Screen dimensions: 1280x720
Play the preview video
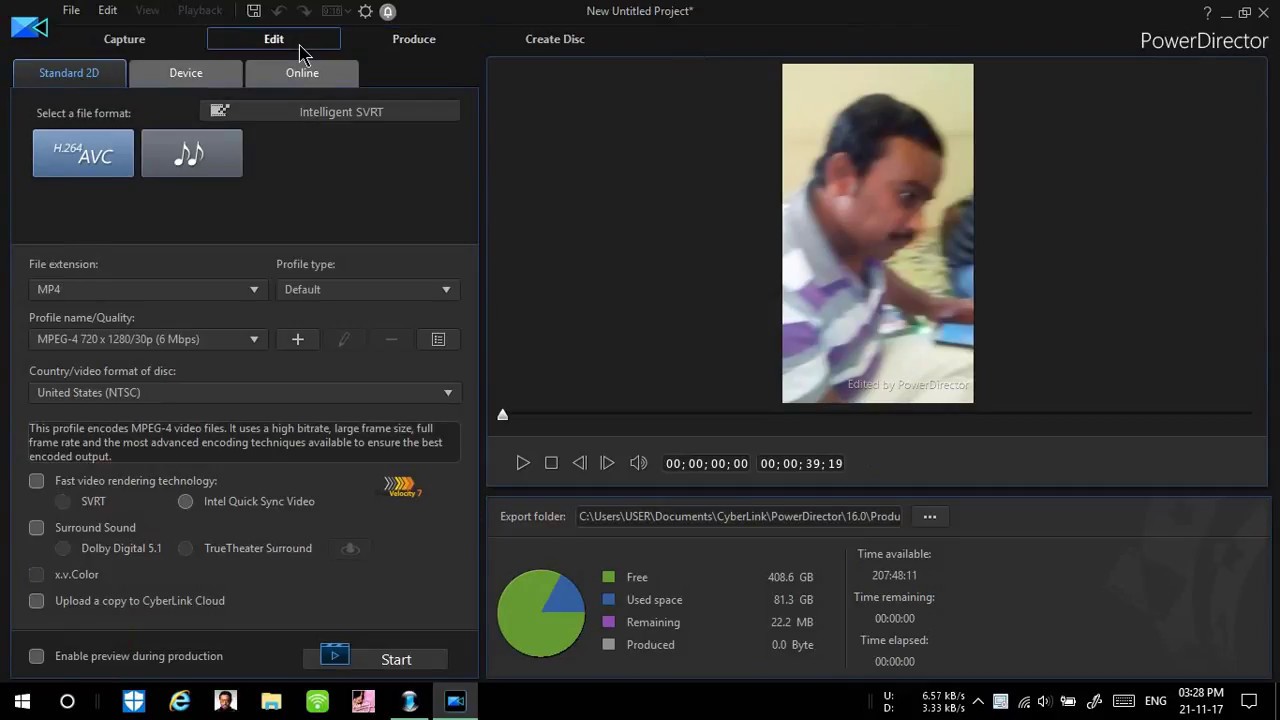522,463
